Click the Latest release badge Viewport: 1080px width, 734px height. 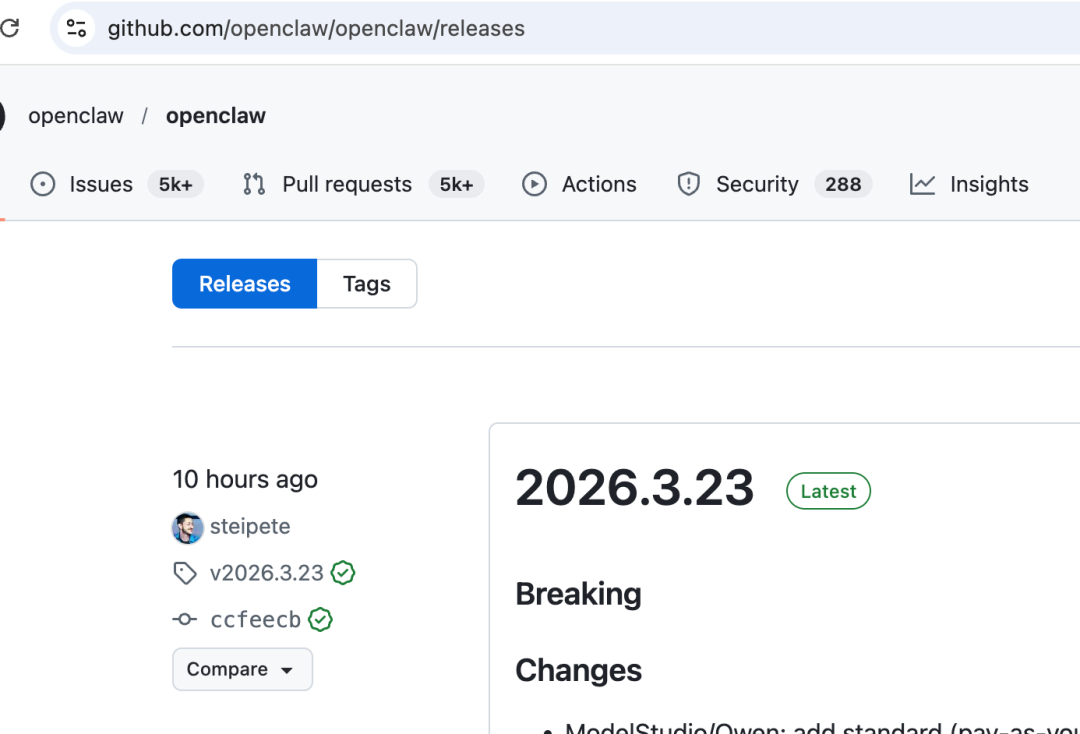[829, 491]
